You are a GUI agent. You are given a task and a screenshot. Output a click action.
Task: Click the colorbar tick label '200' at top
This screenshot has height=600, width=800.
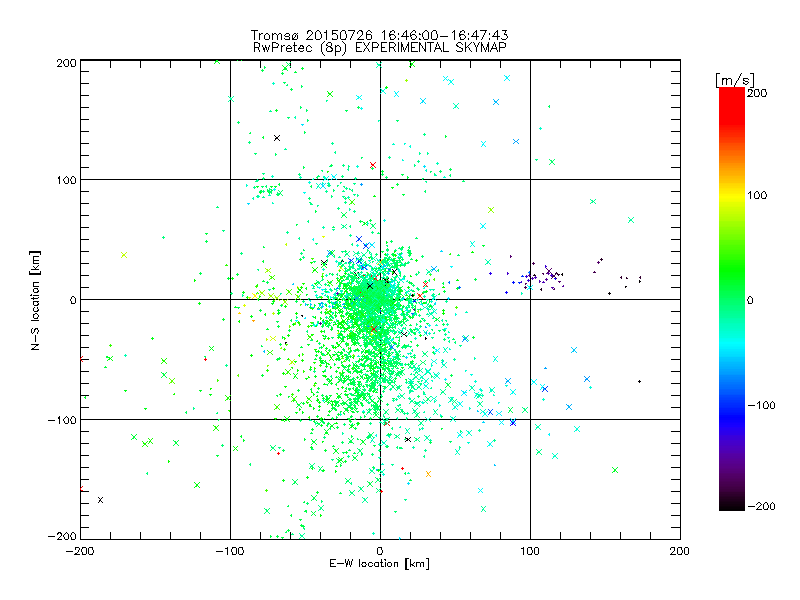tap(757, 93)
